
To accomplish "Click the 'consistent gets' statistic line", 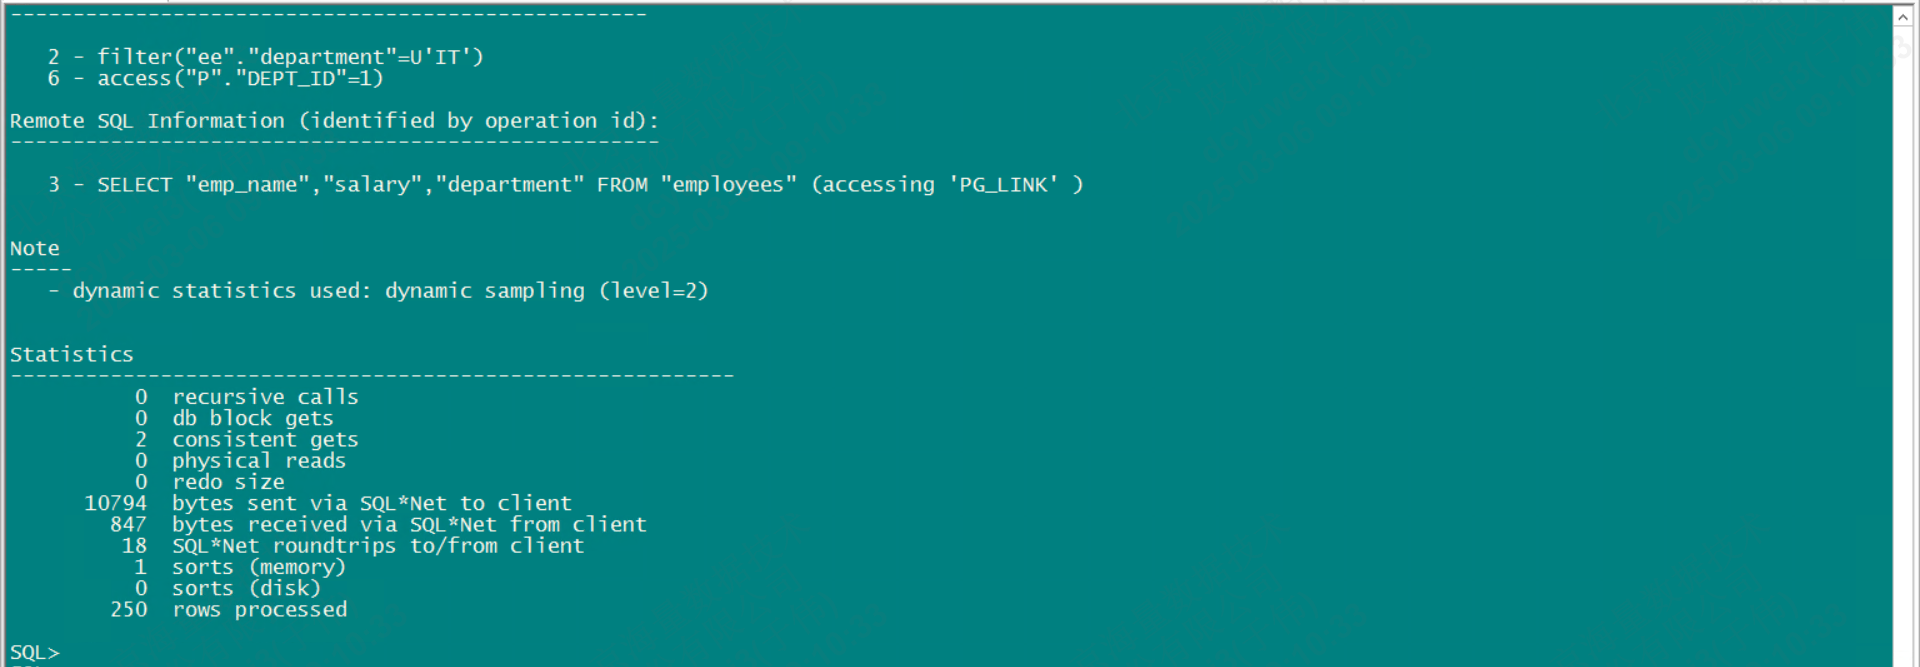I will coord(265,440).
